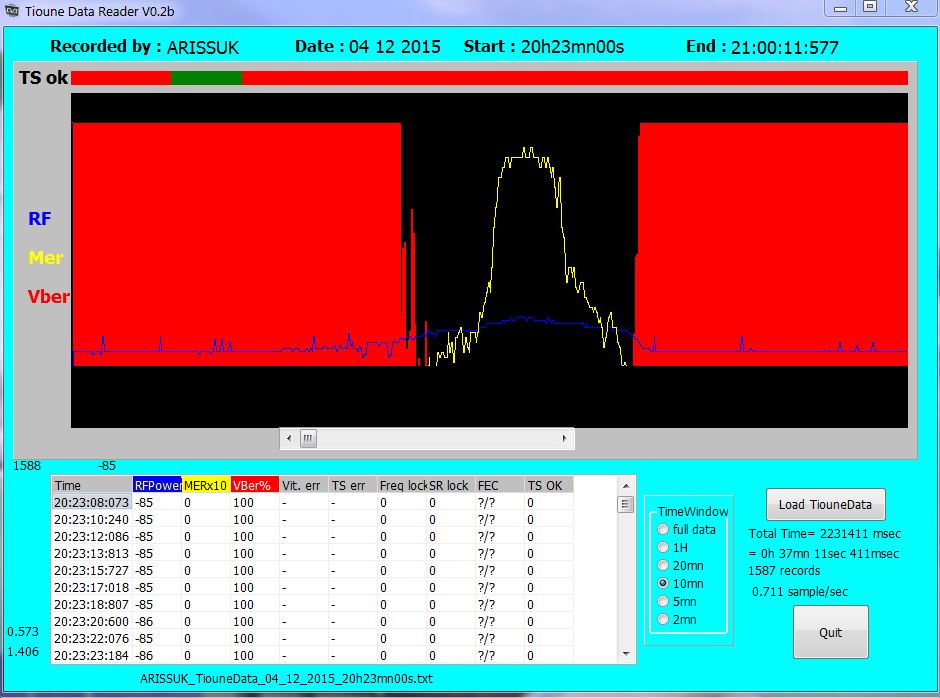Click the blue RF legend label
The height and width of the screenshot is (698, 940).
40,219
